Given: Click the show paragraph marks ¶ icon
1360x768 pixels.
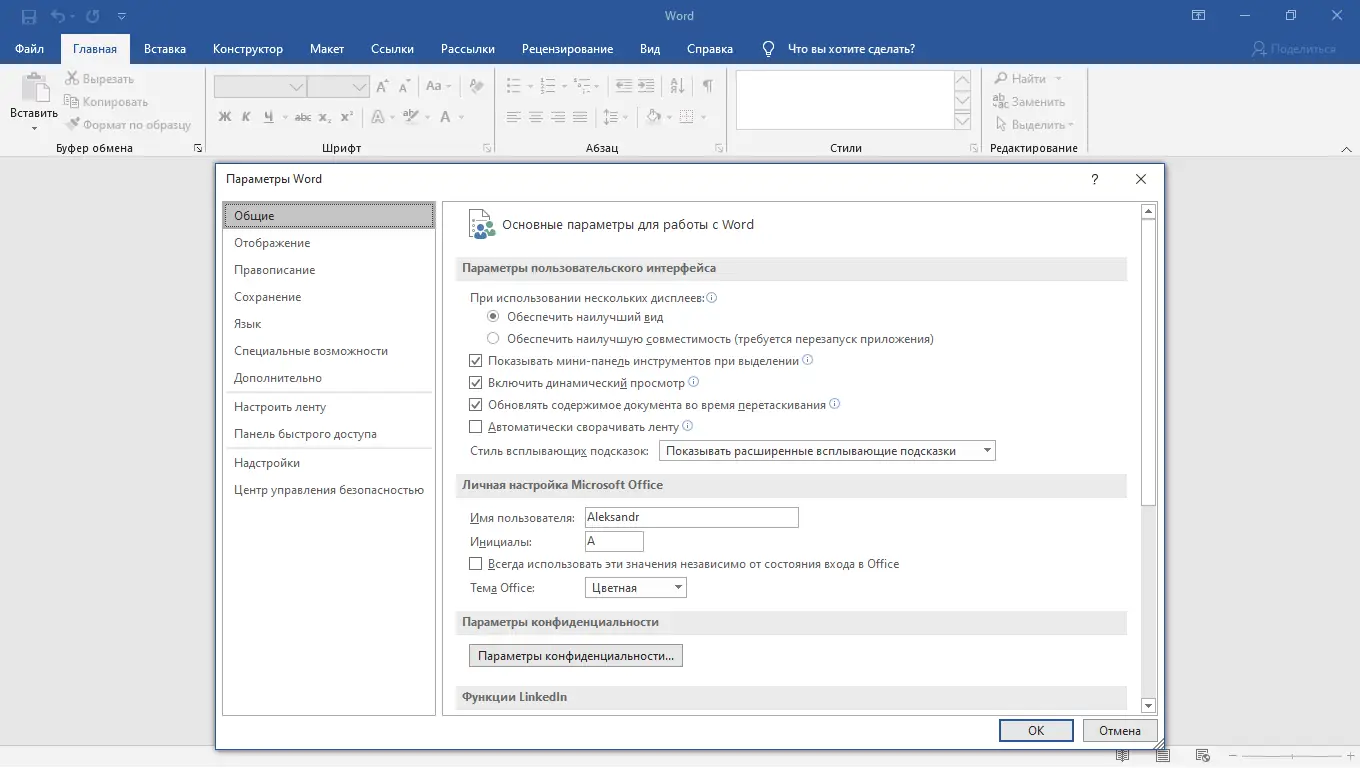Looking at the screenshot, I should 707,86.
